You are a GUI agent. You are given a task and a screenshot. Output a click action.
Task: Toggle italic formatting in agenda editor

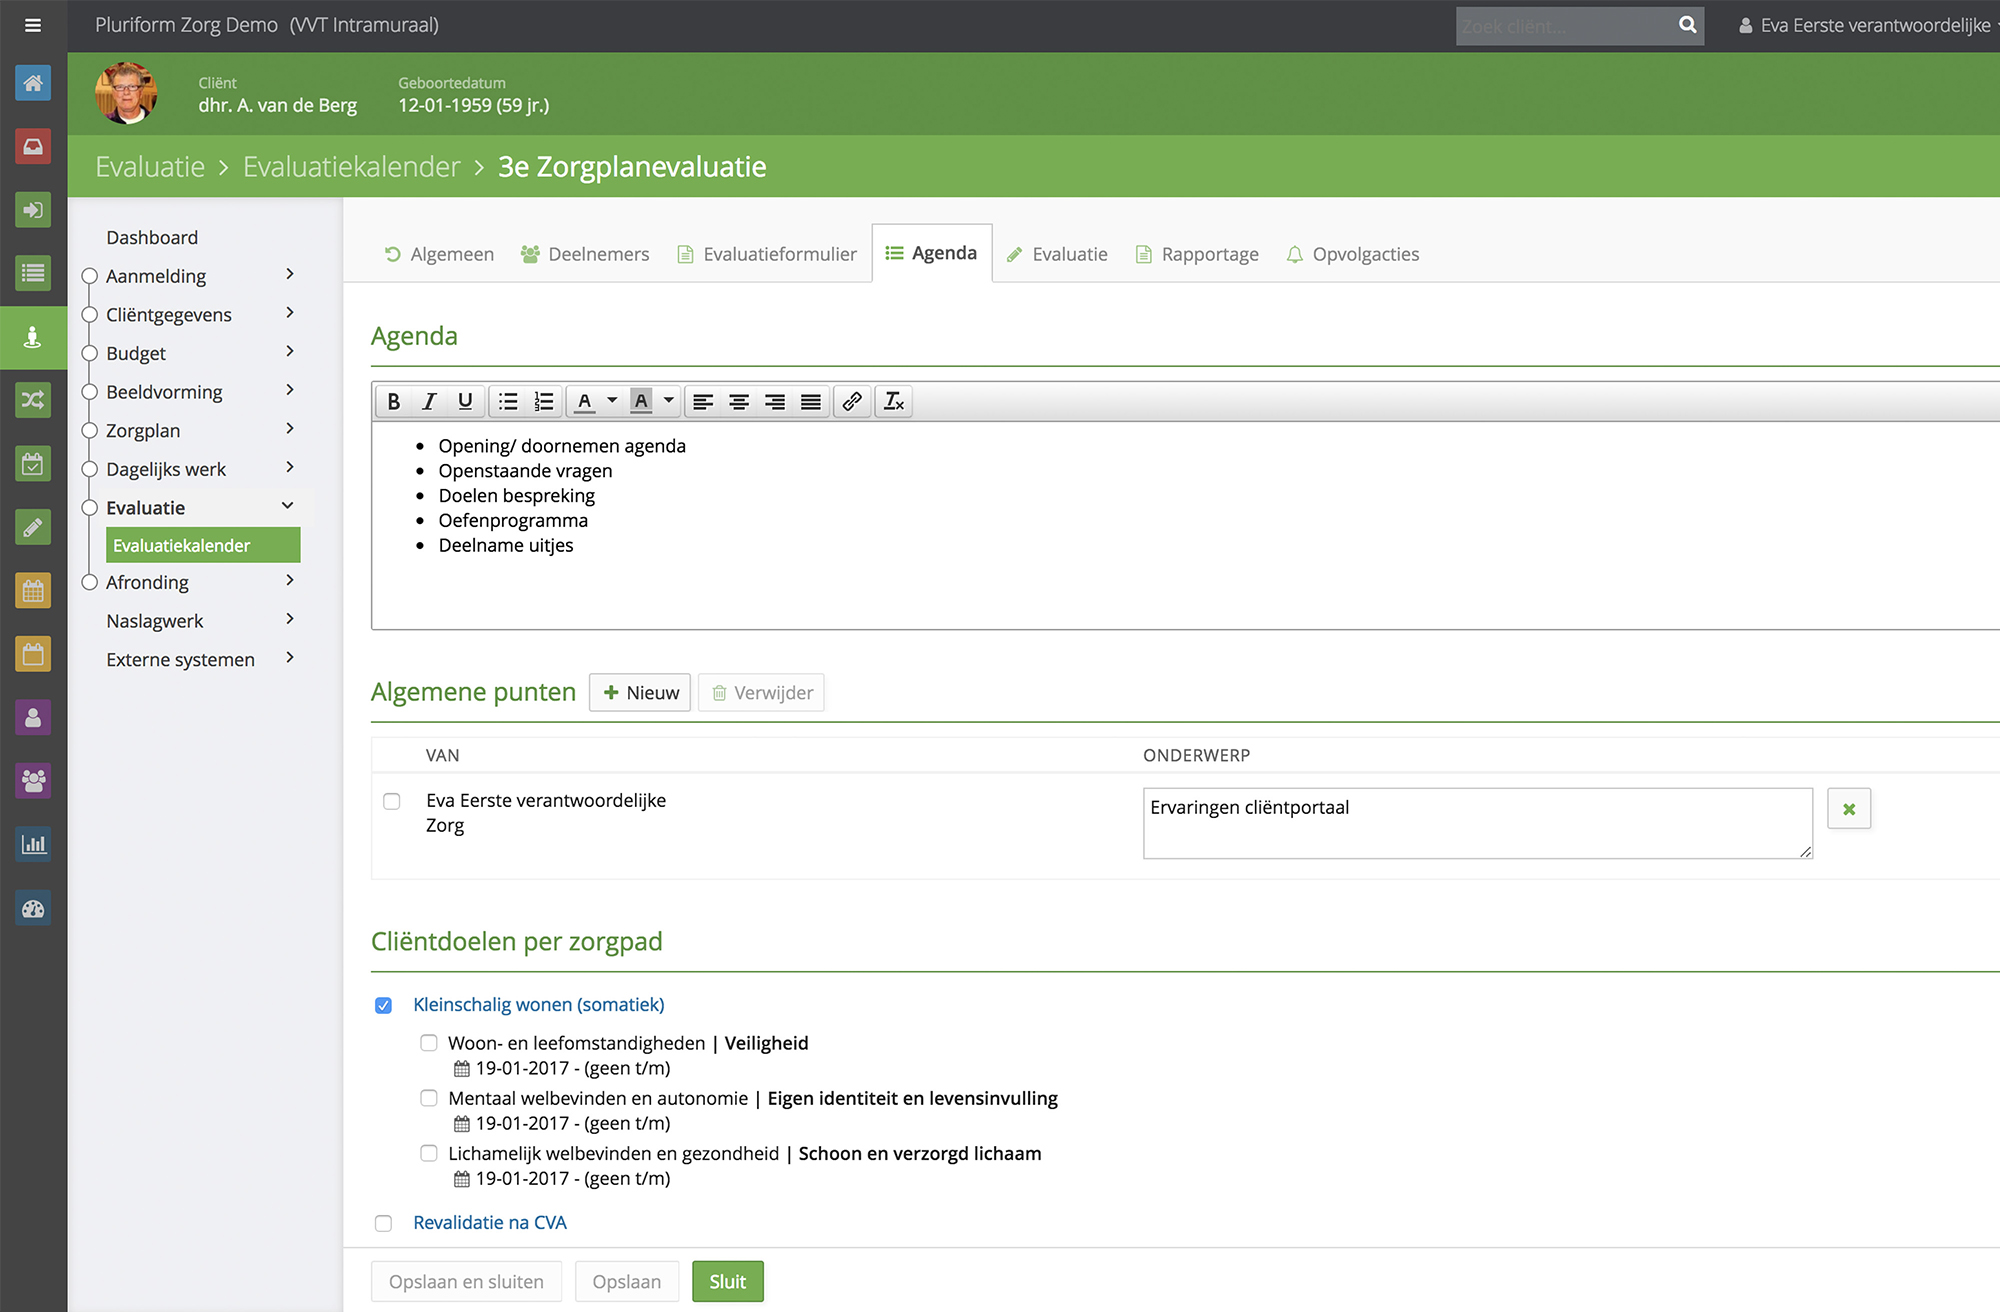pos(429,402)
